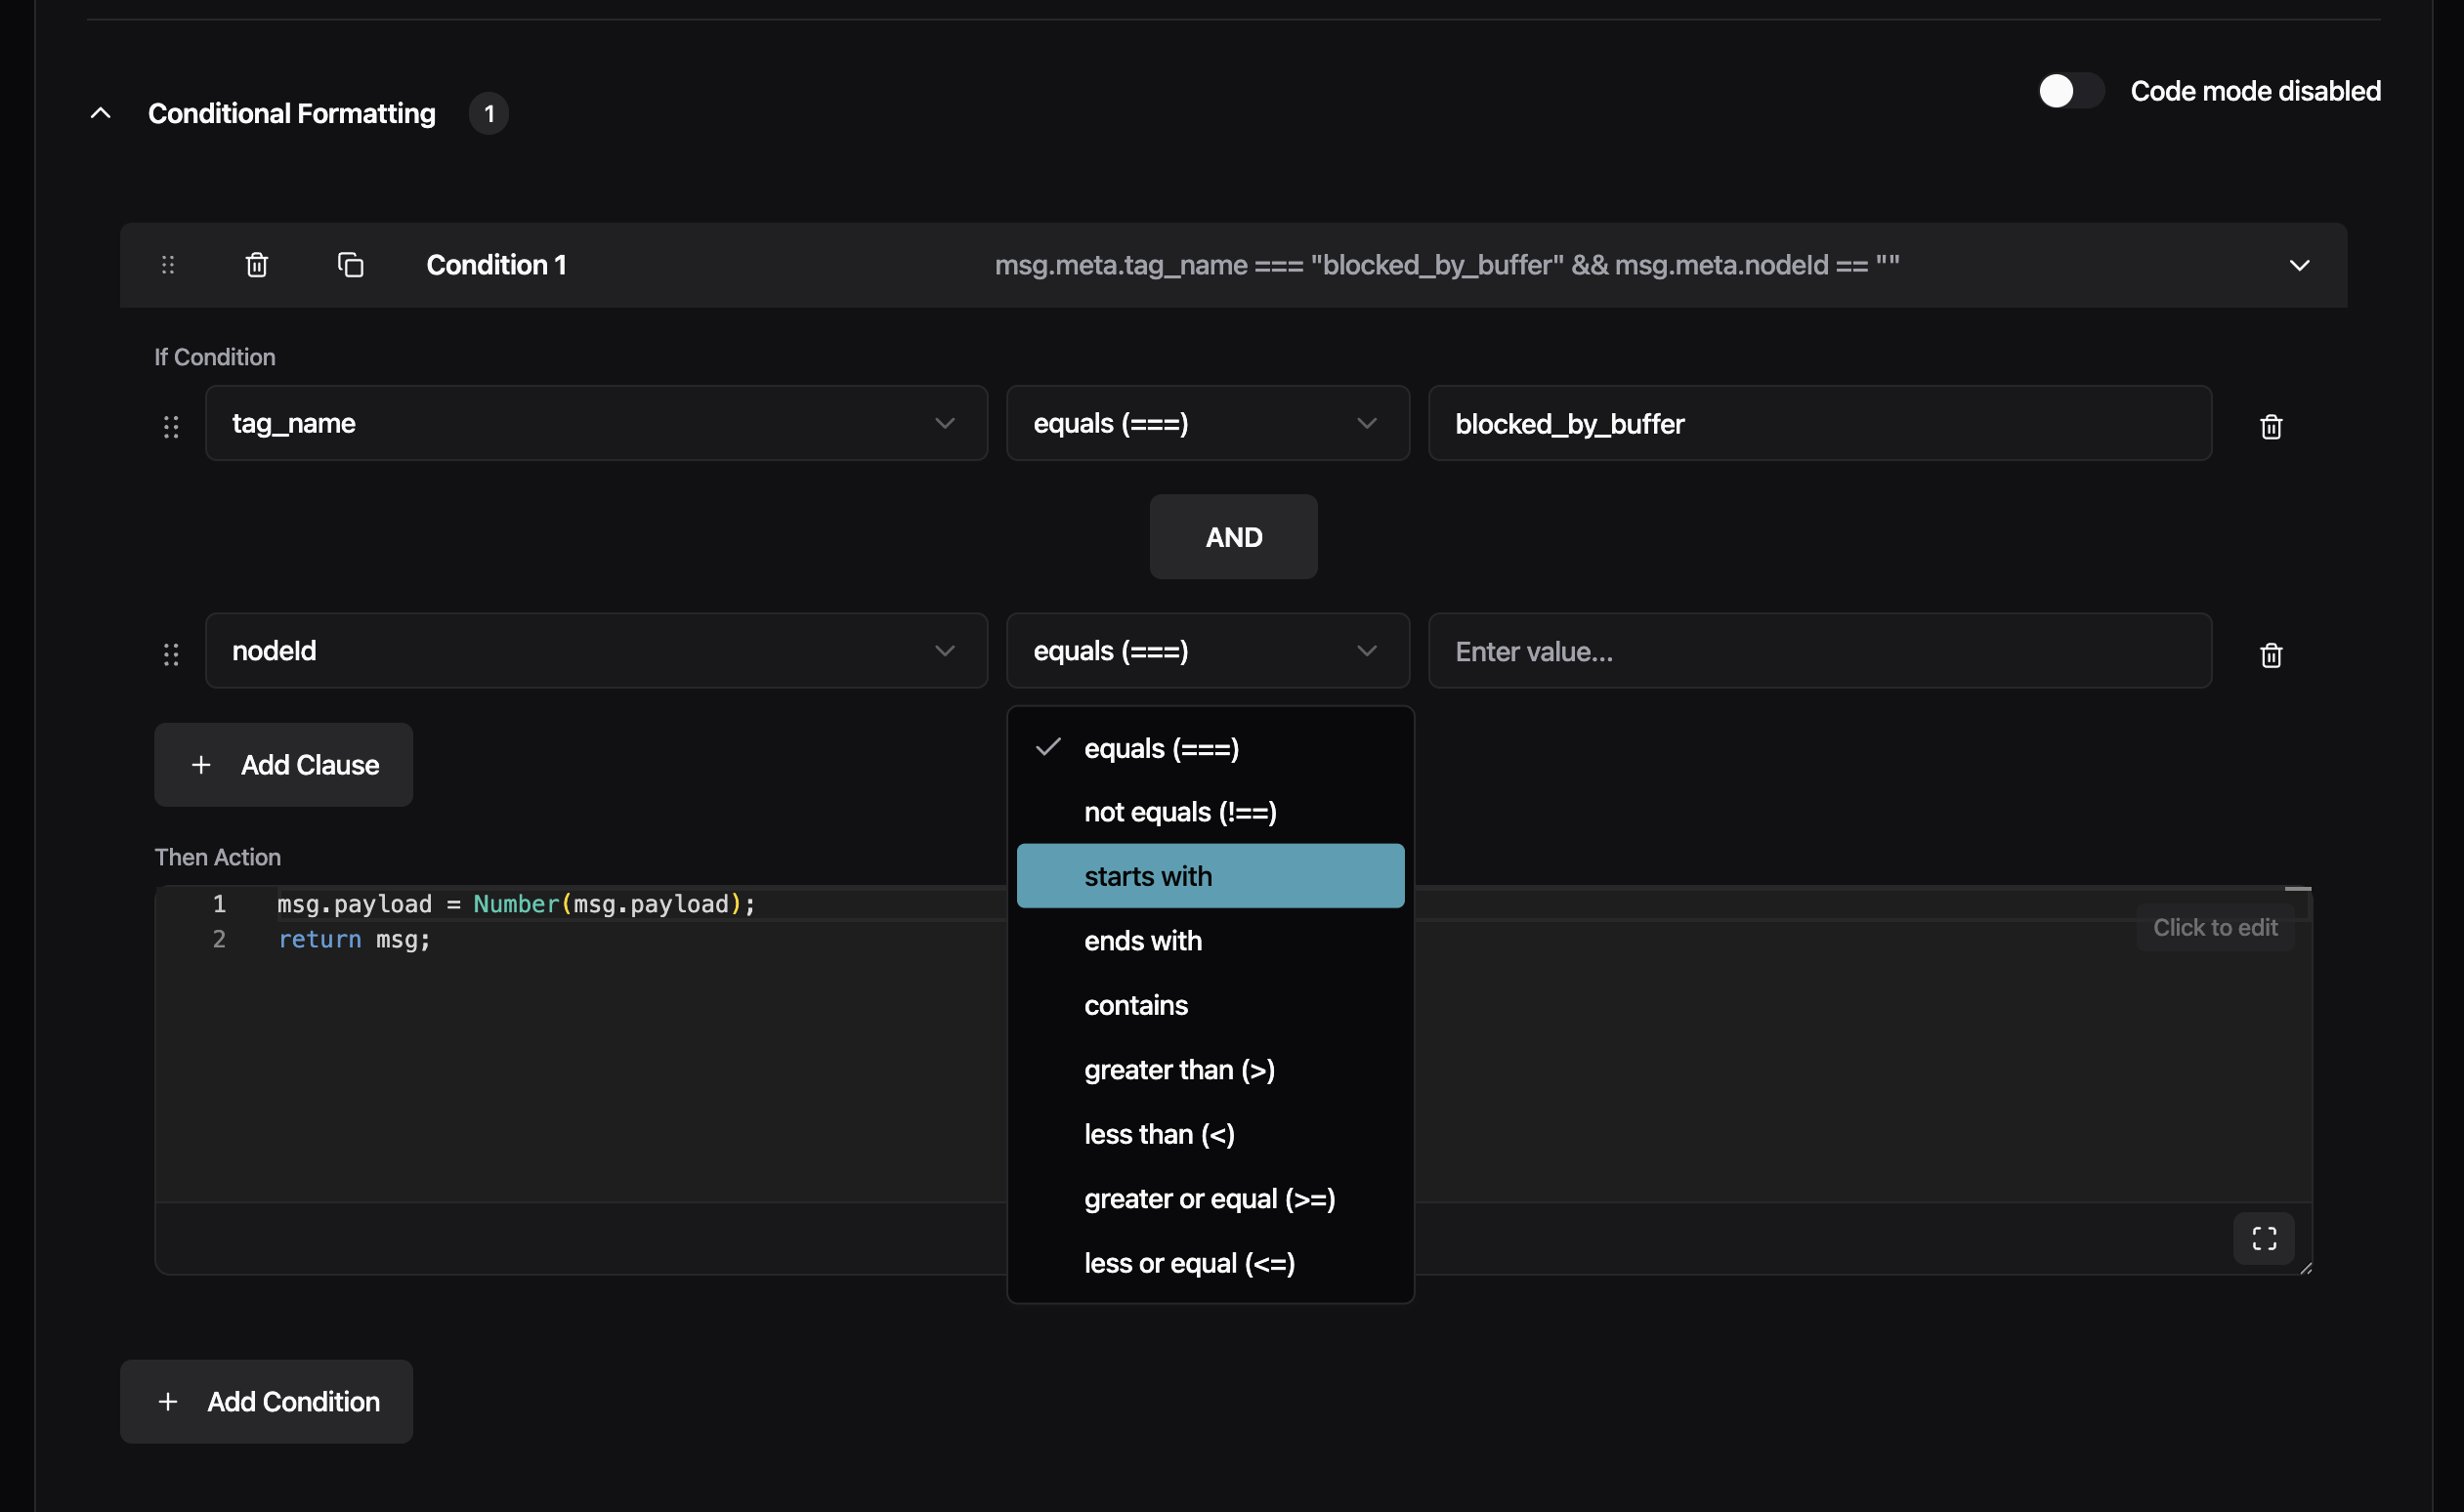Delete Condition 1 with the trash icon
Viewport: 2464px width, 1512px height.
coord(257,265)
